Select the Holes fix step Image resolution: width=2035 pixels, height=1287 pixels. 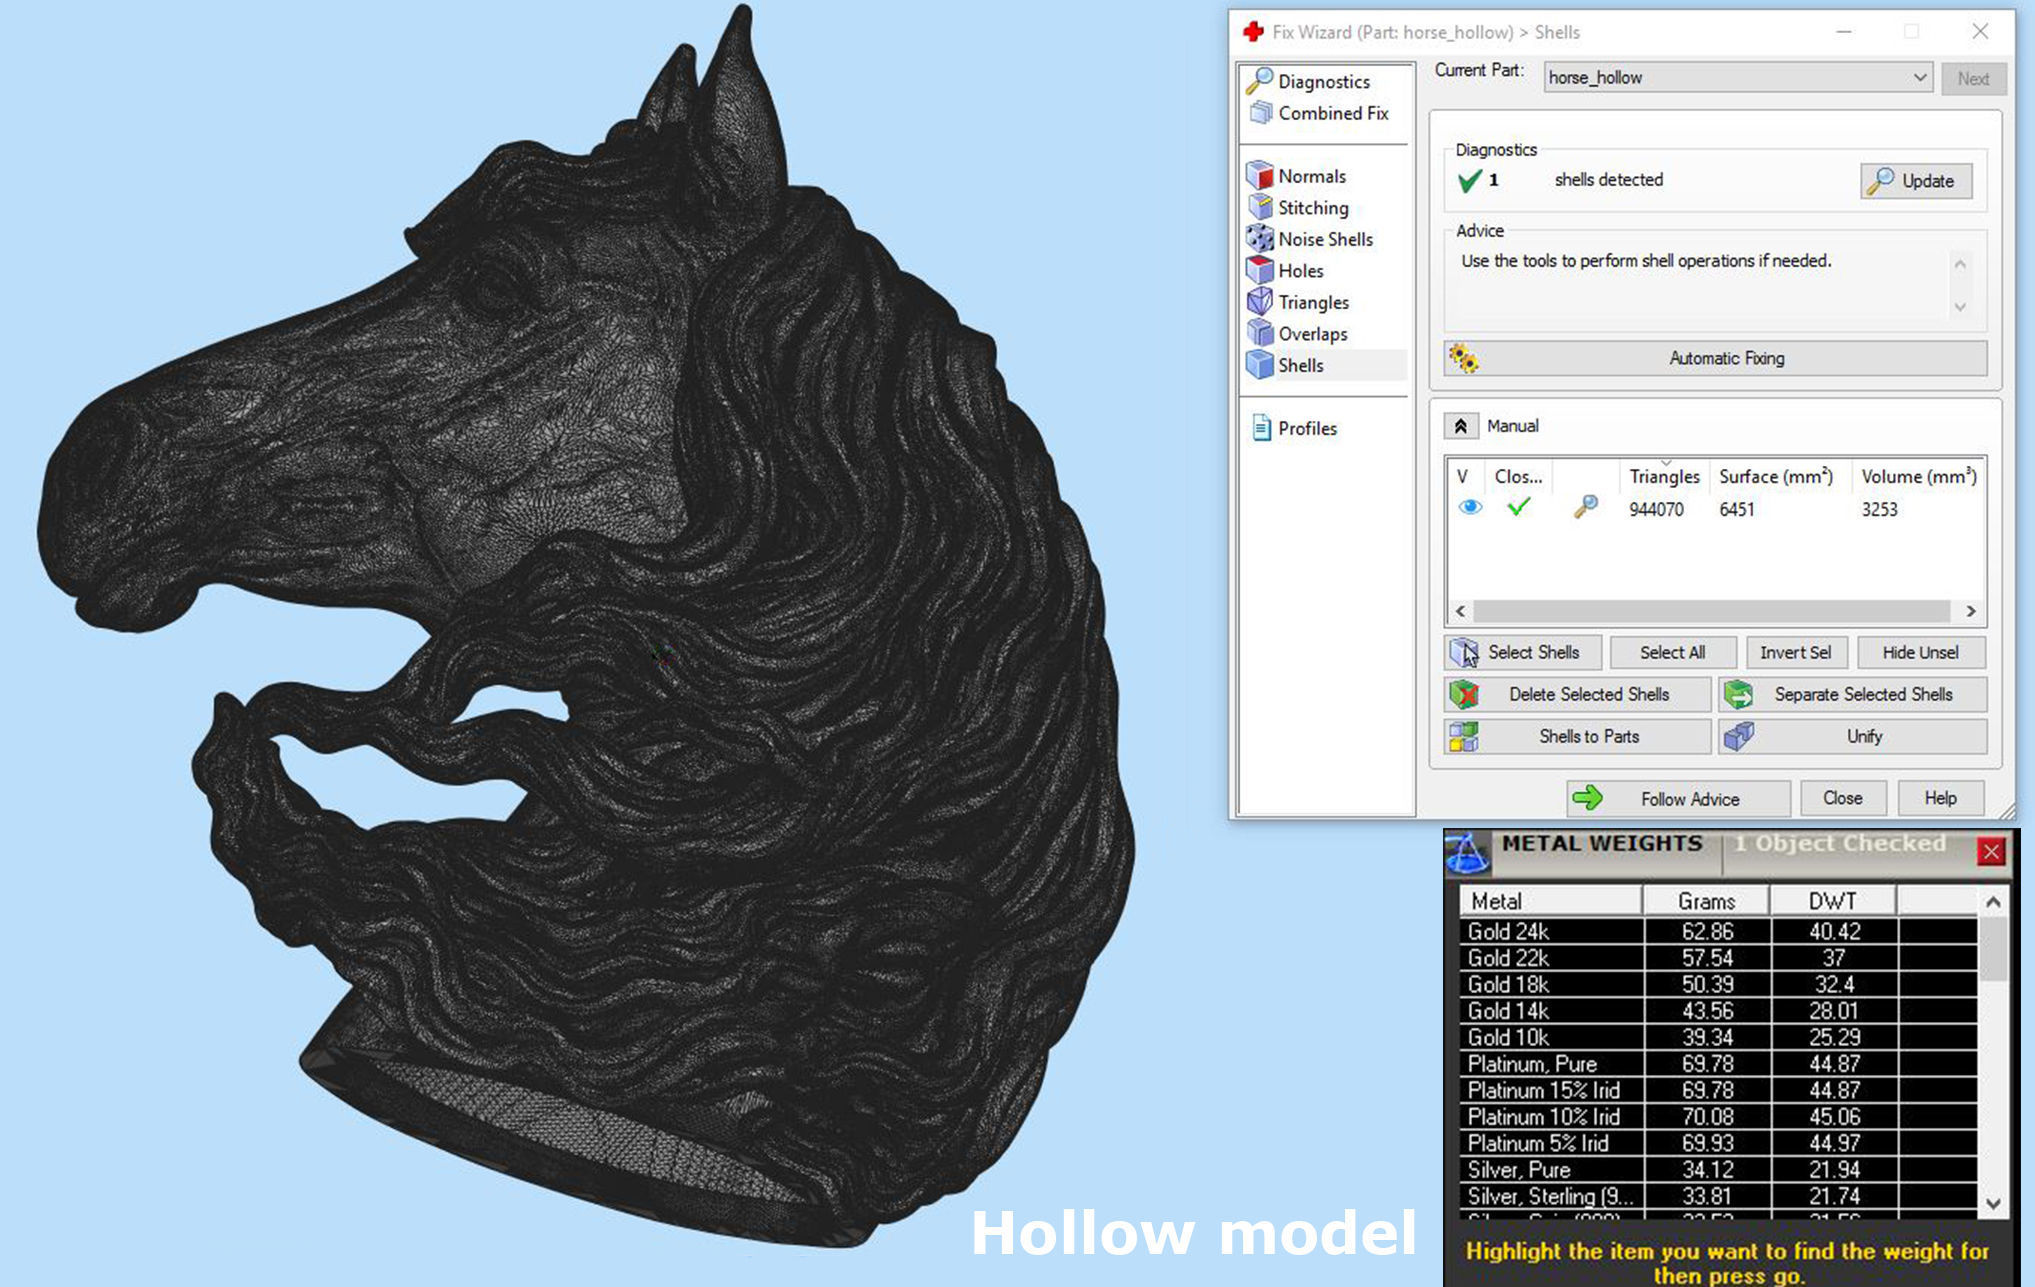coord(1300,271)
